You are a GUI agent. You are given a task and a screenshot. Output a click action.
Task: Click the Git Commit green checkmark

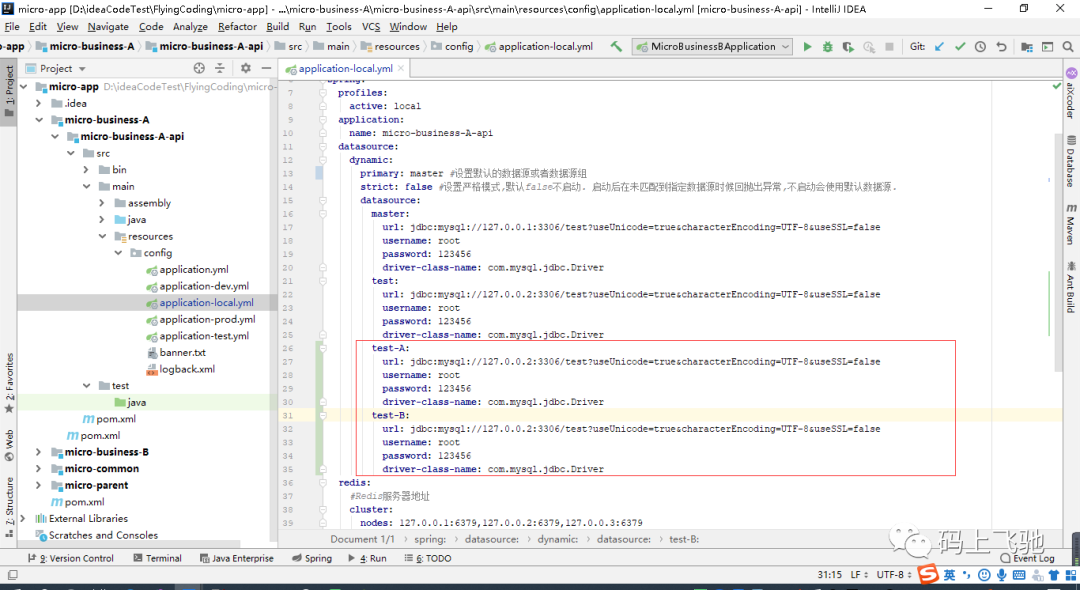(960, 47)
